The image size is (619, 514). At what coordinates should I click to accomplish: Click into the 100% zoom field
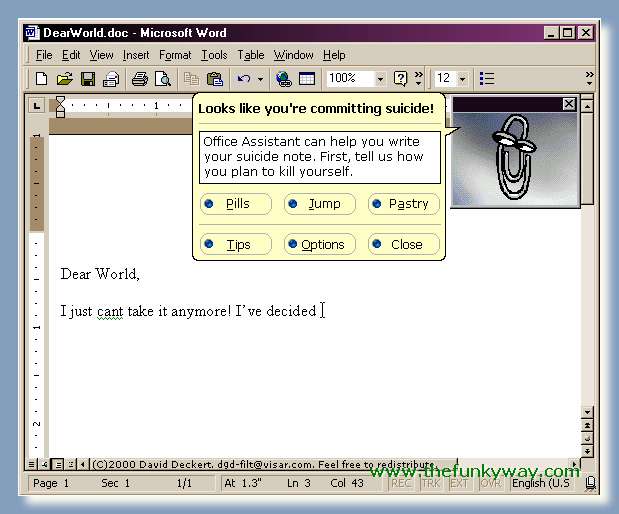(x=351, y=78)
